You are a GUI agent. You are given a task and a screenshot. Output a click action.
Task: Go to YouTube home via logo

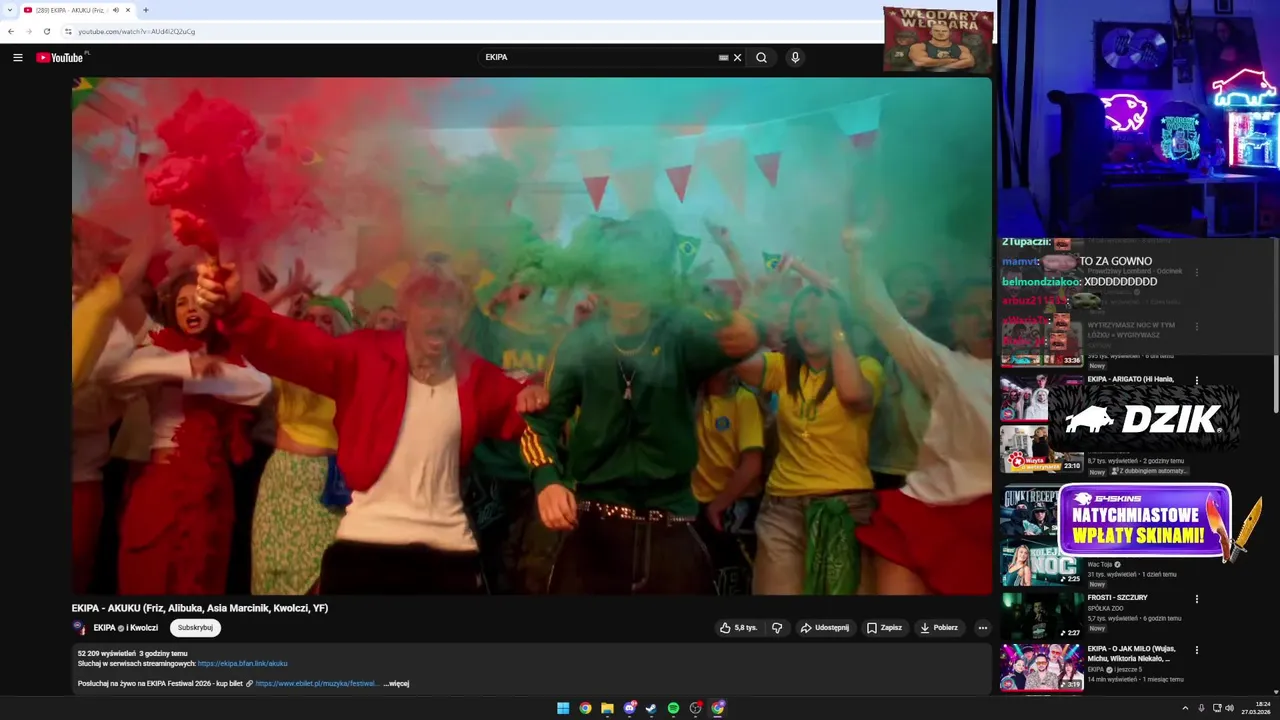pos(60,57)
